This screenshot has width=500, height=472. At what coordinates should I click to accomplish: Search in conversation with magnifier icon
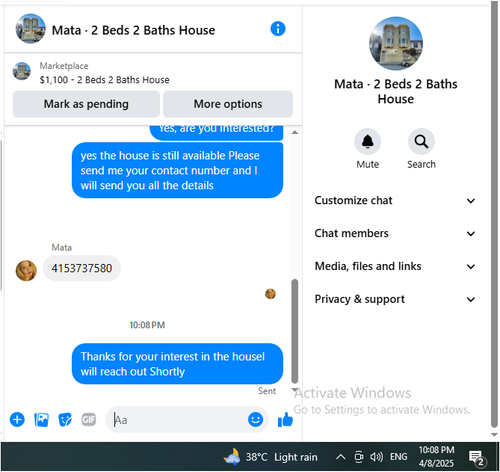(421, 142)
